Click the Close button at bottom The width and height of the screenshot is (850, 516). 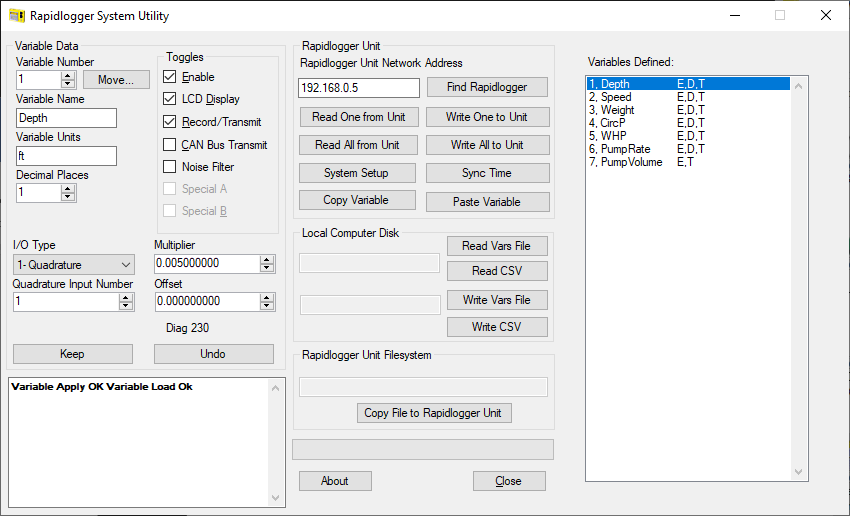click(x=509, y=481)
